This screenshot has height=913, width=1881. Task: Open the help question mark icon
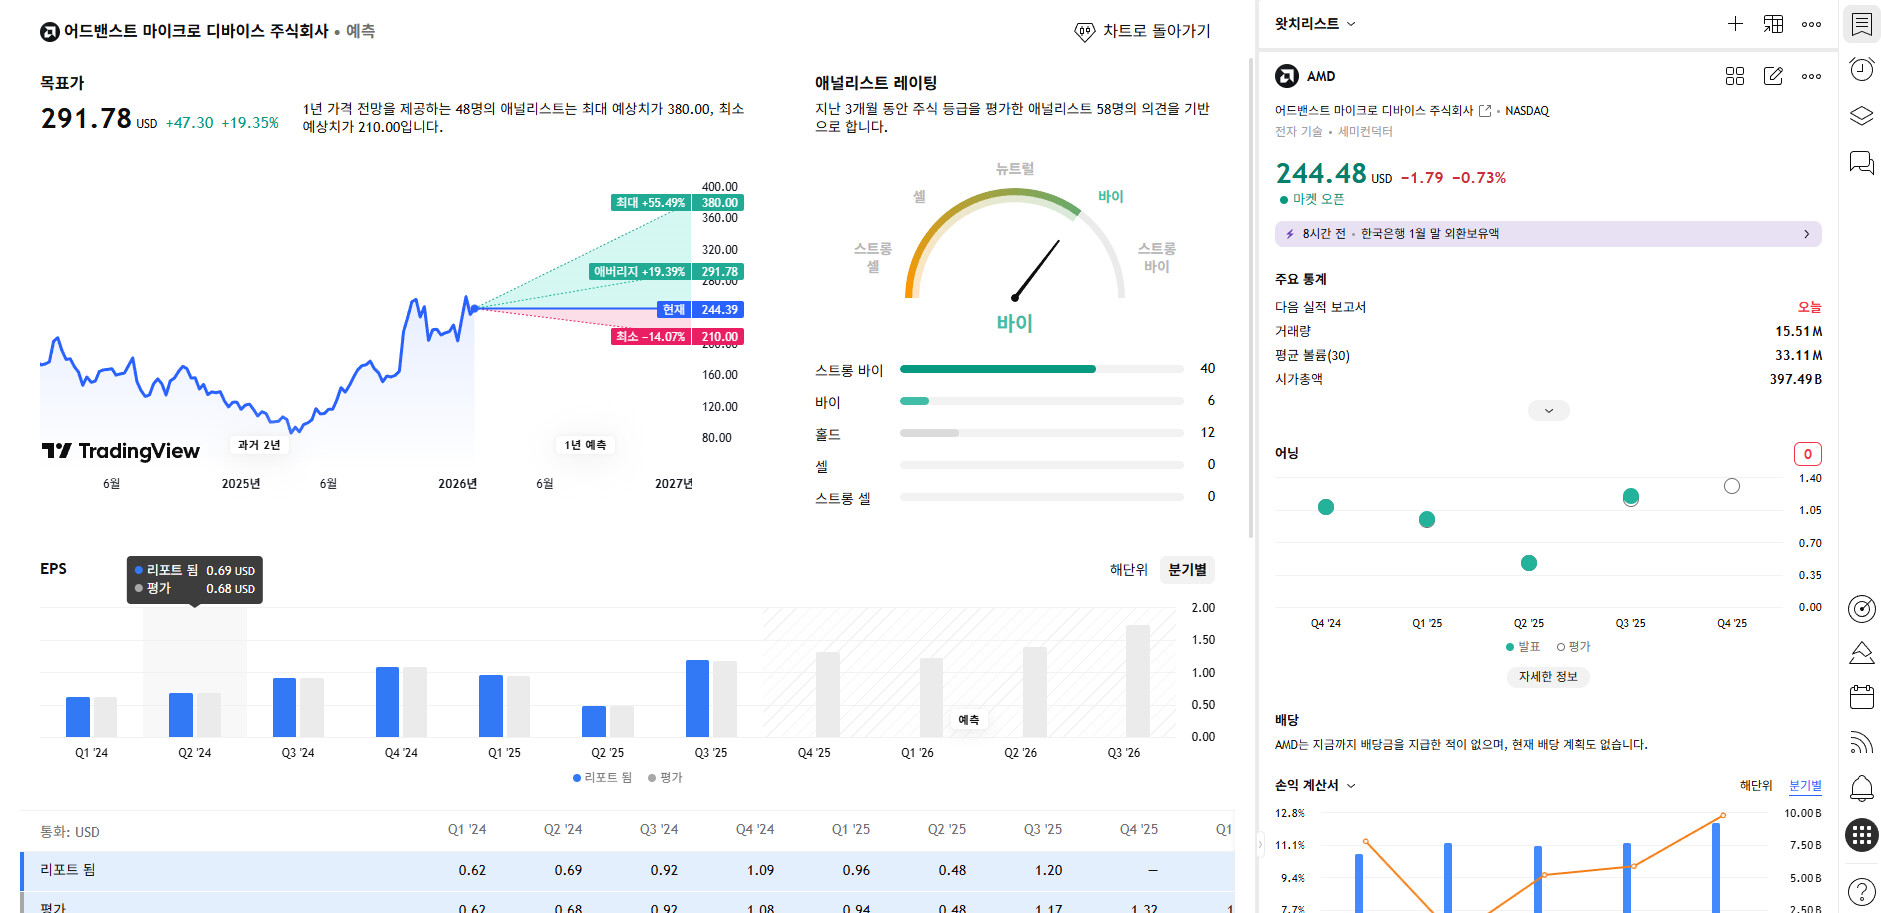tap(1861, 891)
